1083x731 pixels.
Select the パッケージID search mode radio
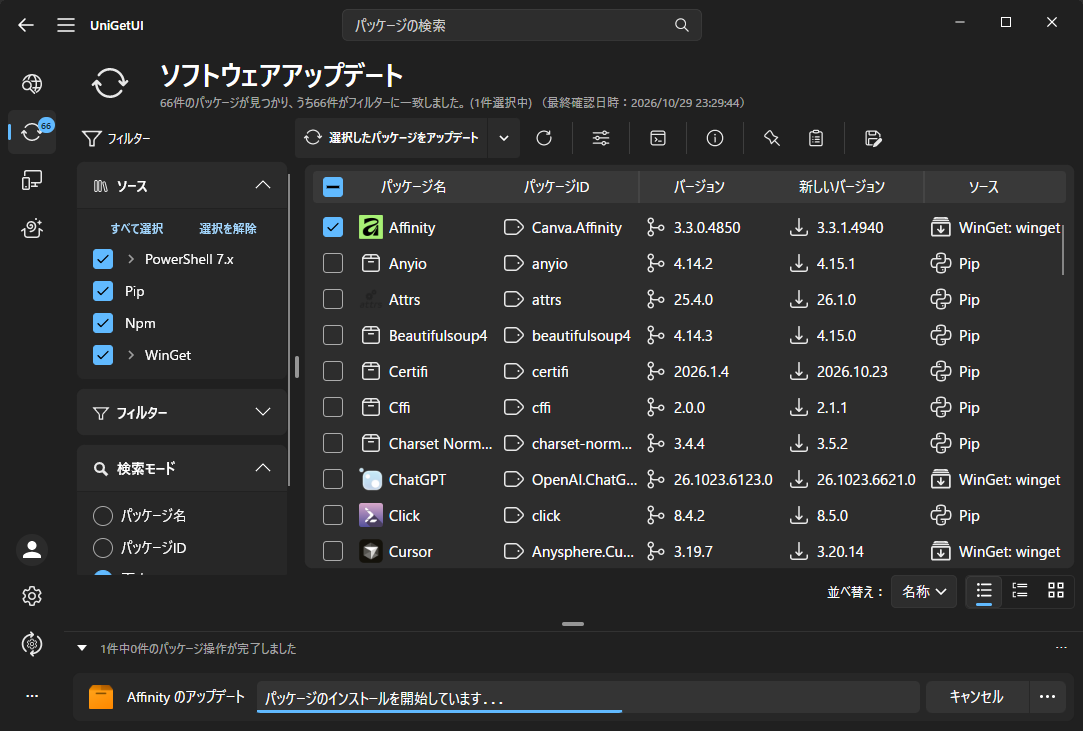103,547
